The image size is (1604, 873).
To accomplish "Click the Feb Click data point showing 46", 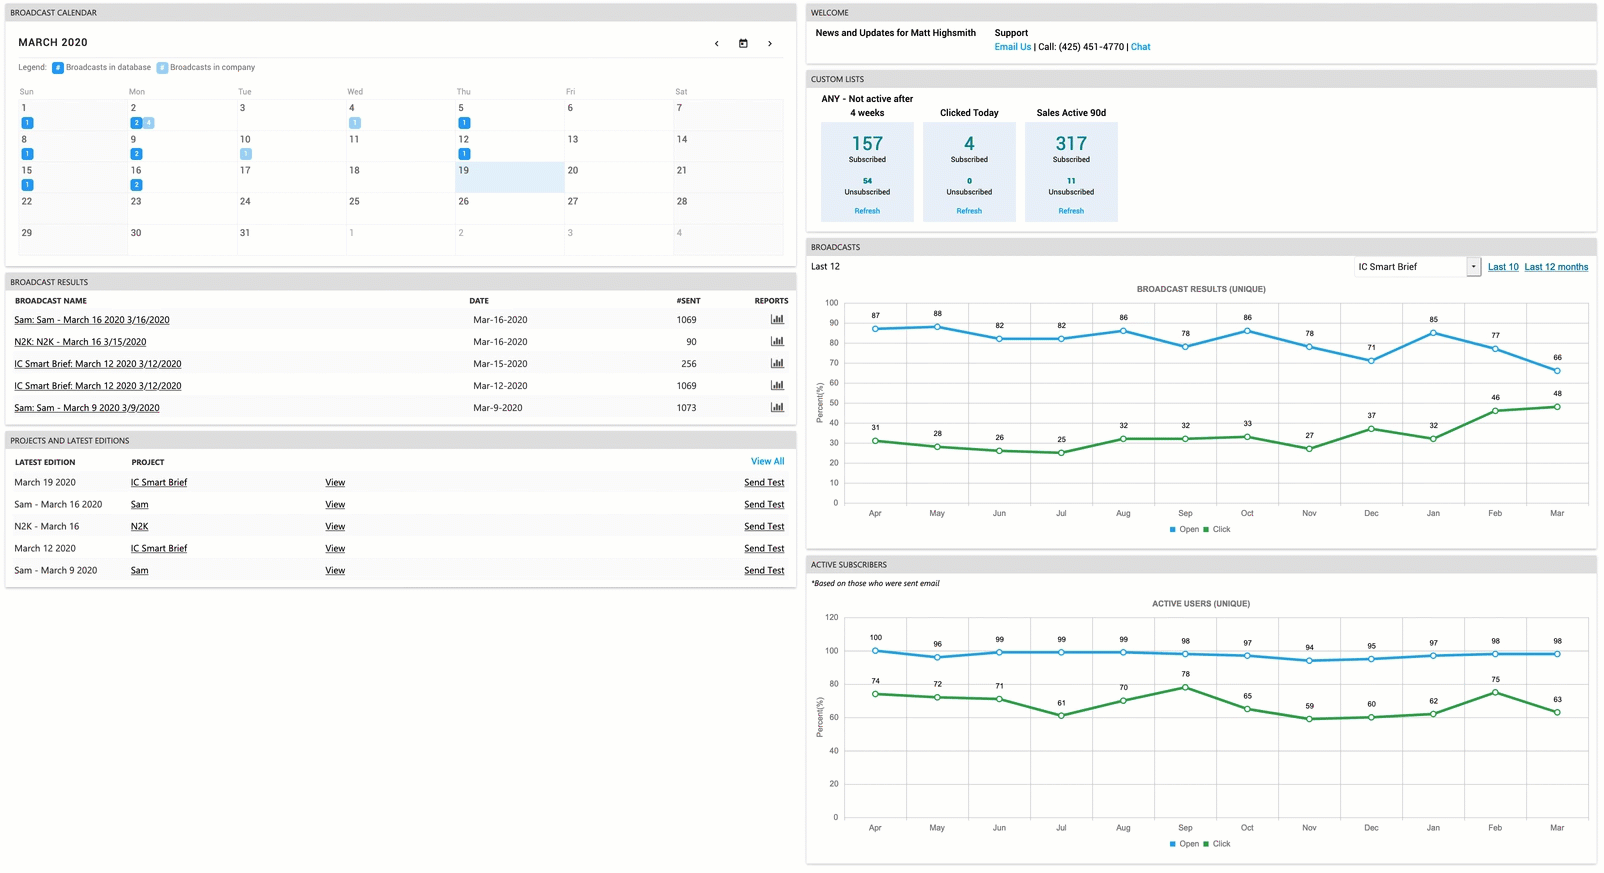I will [x=1495, y=411].
